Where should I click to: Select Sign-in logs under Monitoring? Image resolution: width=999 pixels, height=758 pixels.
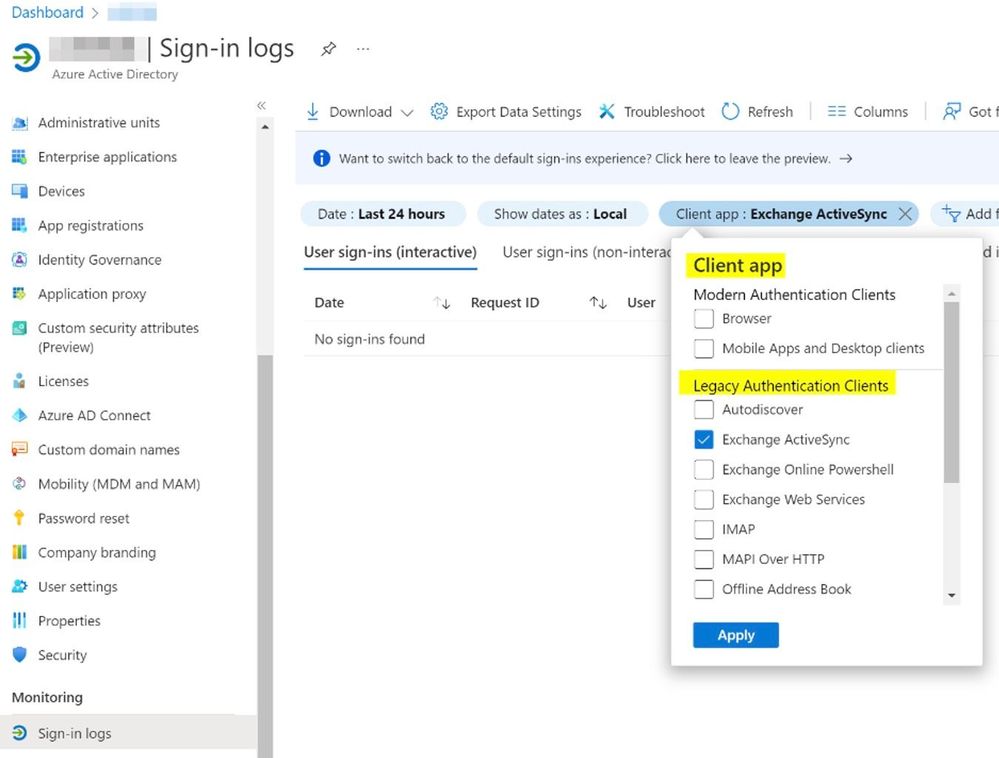(x=127, y=733)
